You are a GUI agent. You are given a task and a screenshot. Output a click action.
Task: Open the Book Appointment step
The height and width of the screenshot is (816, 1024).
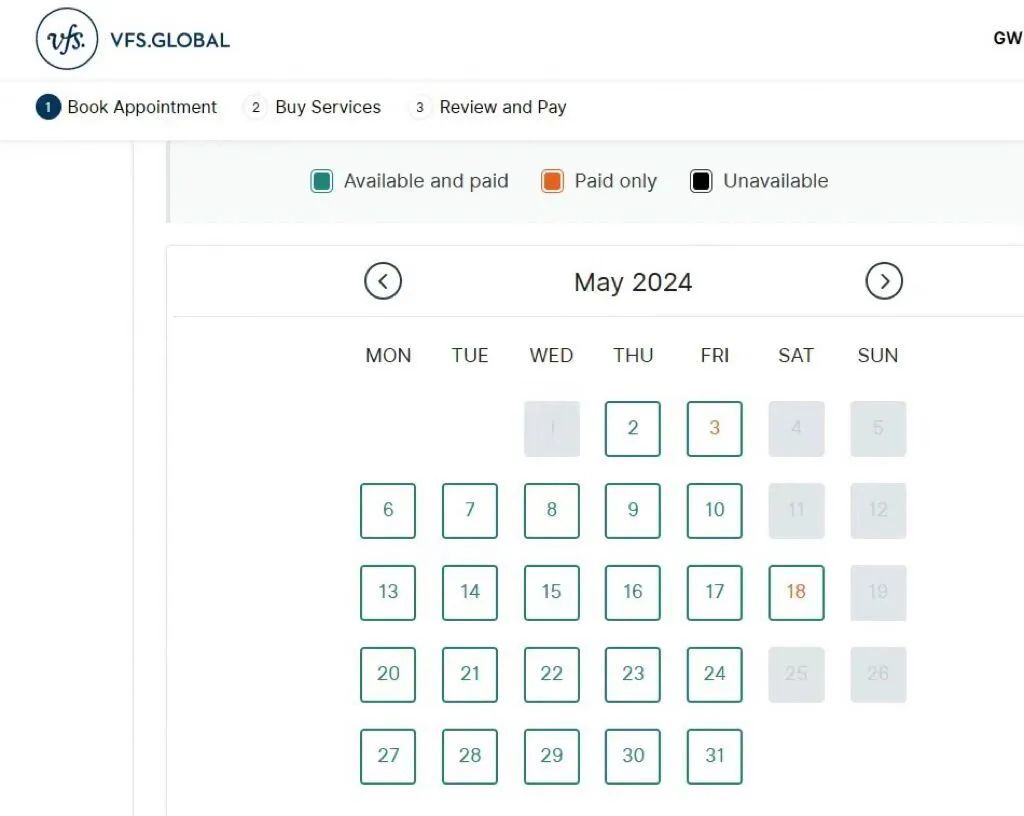pyautogui.click(x=142, y=107)
